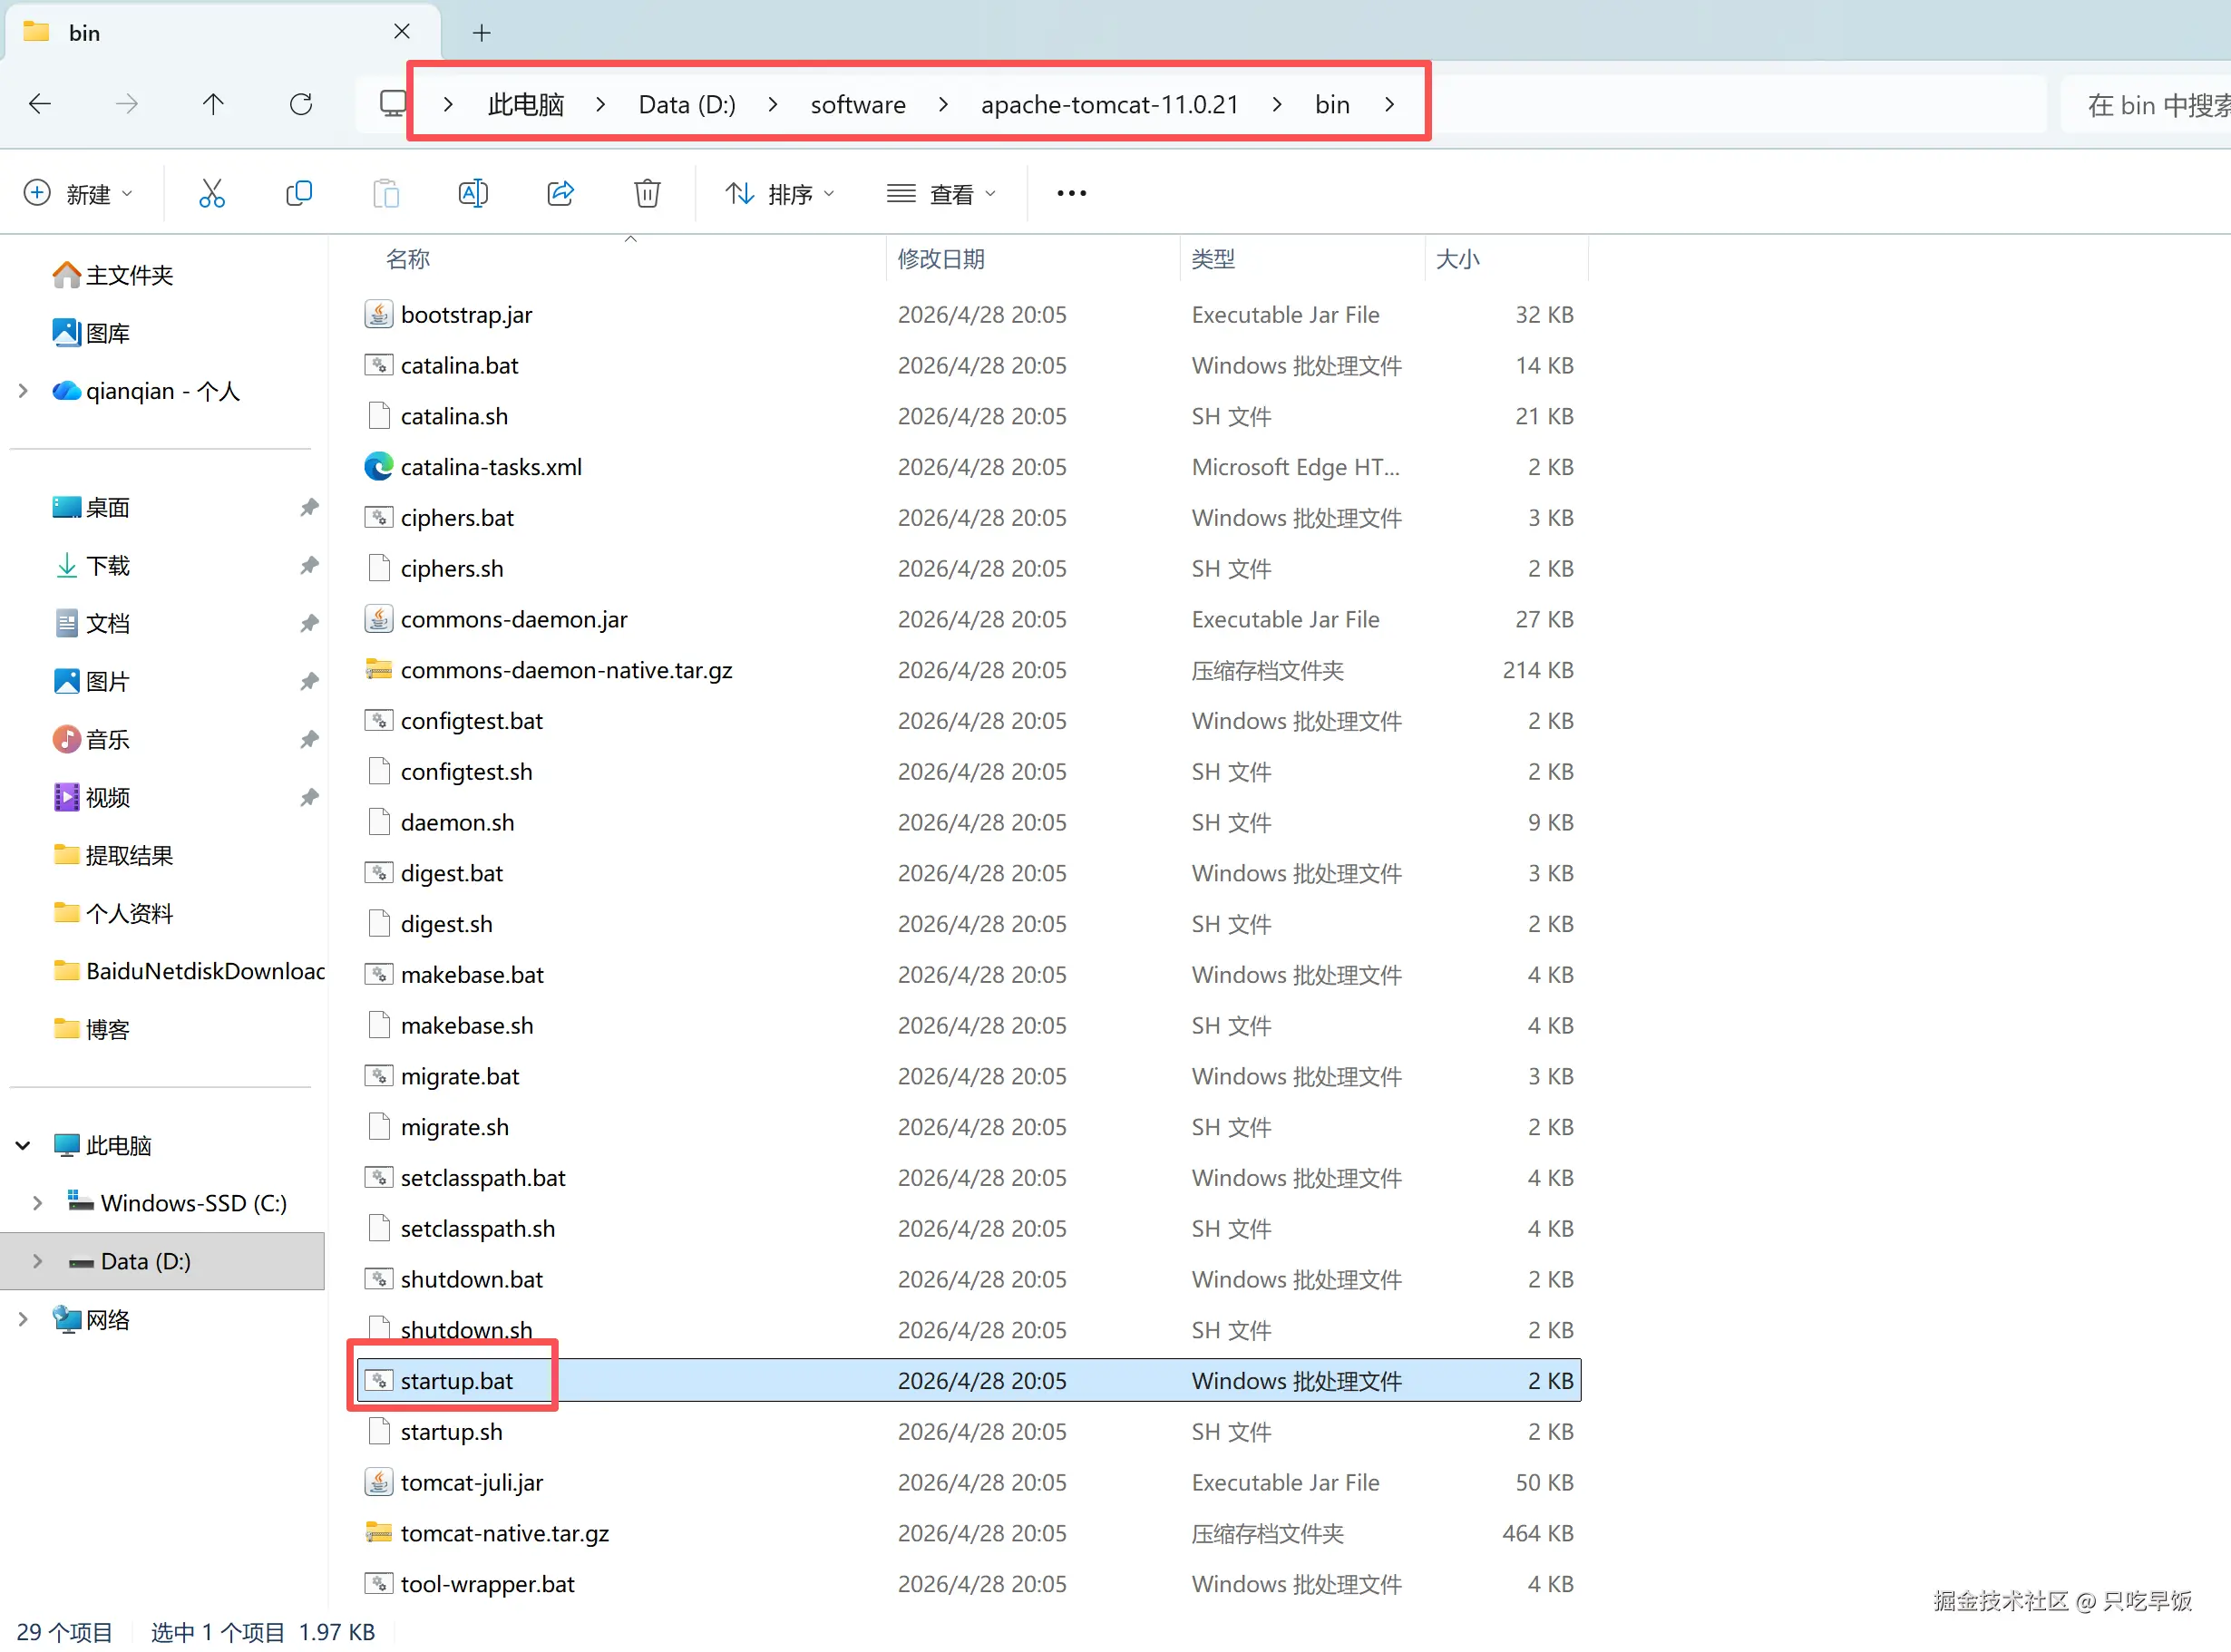Select the catalina-tasks.xml Edge icon
The height and width of the screenshot is (1652, 2231).
click(379, 467)
